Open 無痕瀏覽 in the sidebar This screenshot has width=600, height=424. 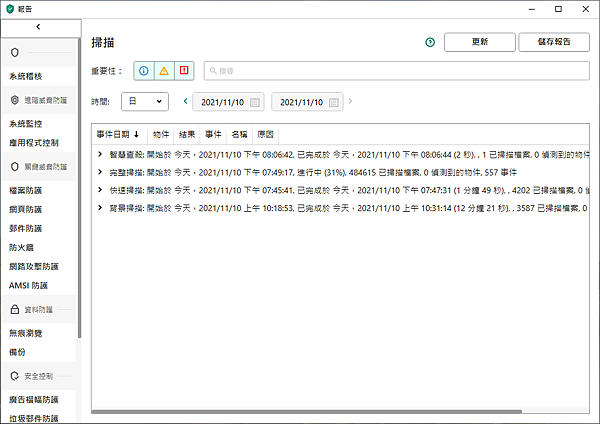click(x=26, y=333)
